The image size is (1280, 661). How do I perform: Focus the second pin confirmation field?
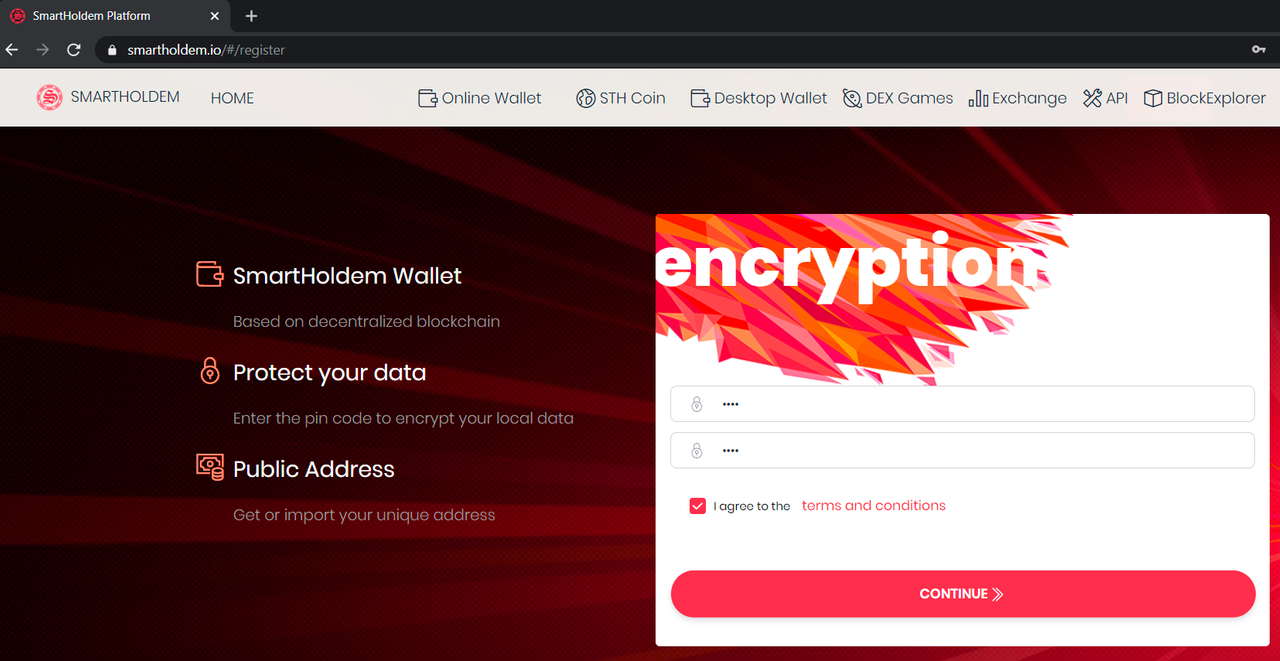962,450
